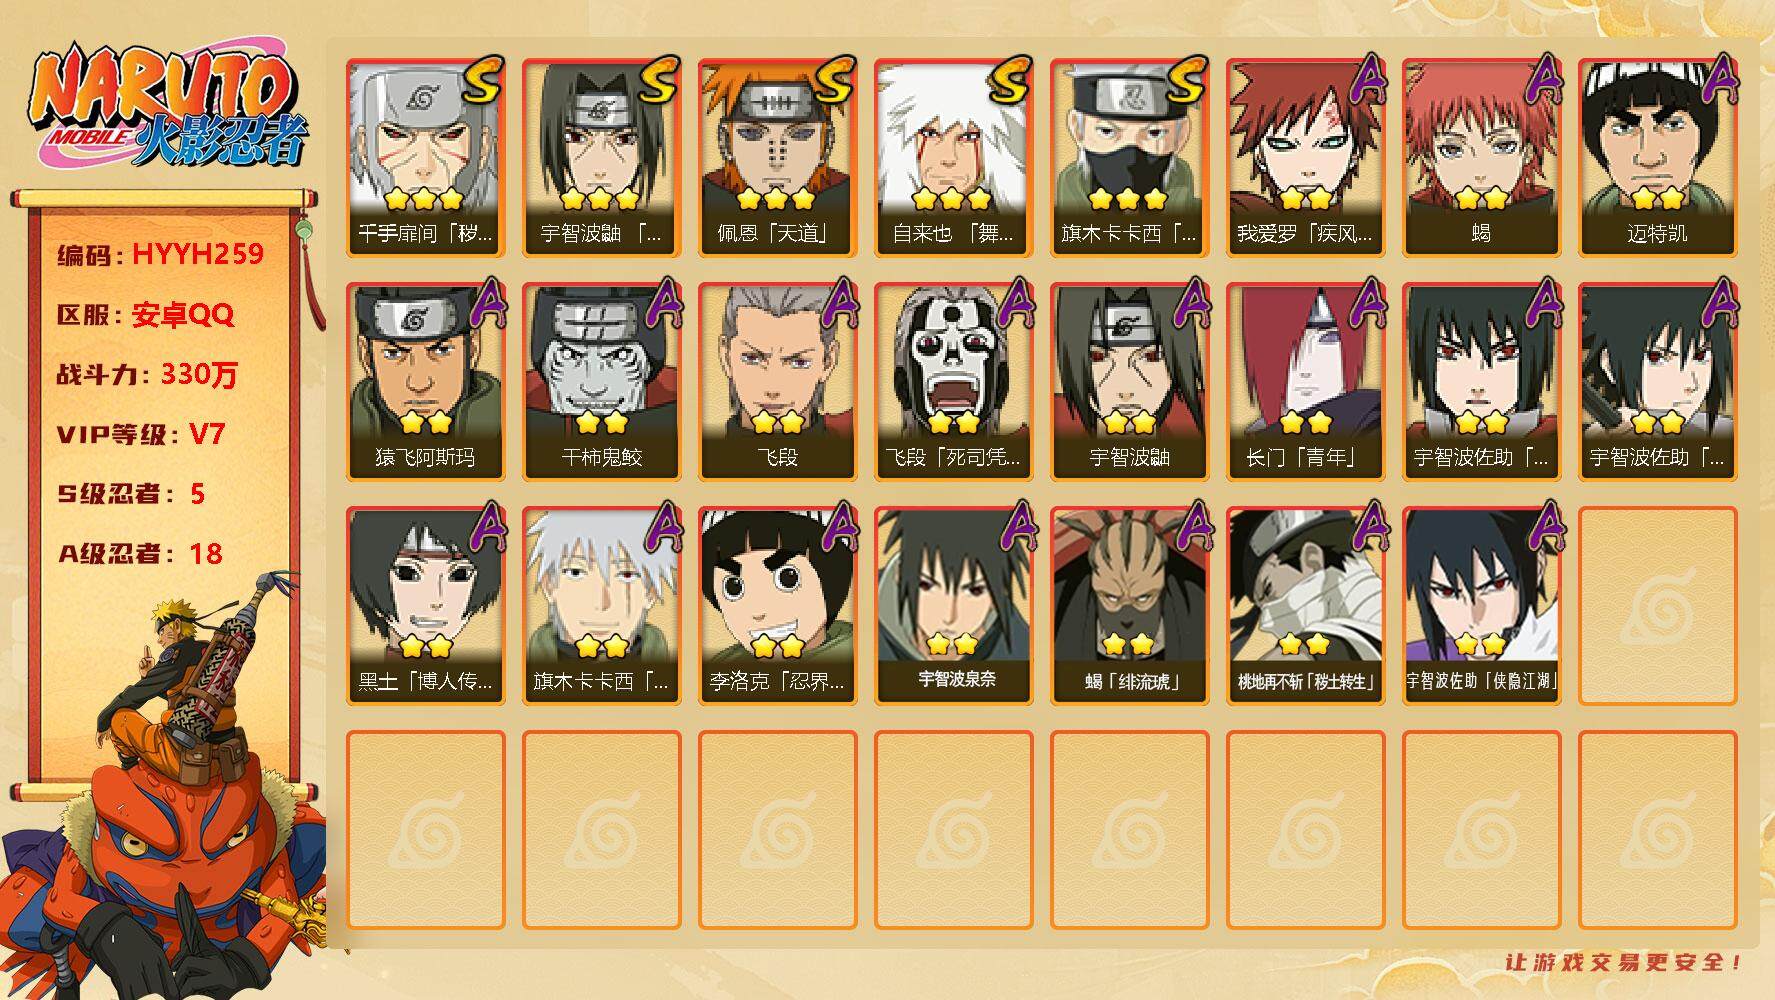Choose the 迈特凯 ninja card

click(x=1657, y=158)
